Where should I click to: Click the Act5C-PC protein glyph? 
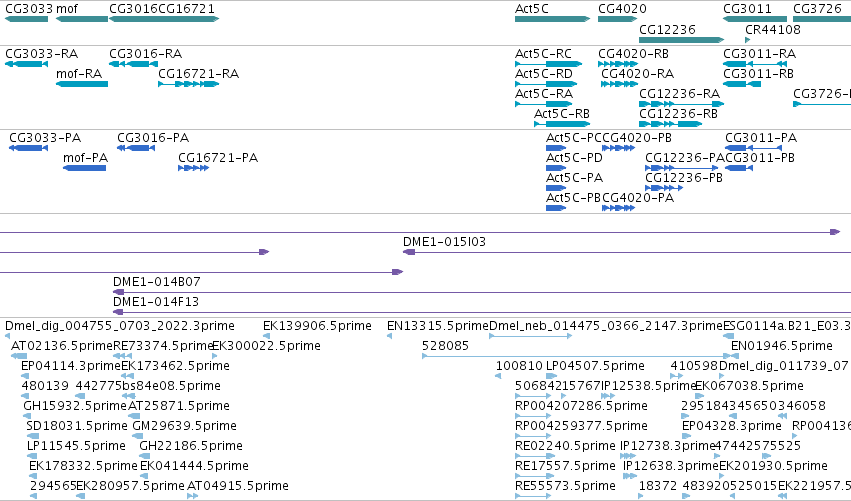click(556, 148)
